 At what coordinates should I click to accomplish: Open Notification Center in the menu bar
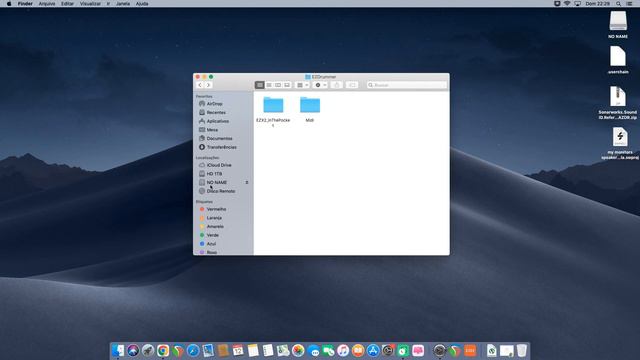629,4
